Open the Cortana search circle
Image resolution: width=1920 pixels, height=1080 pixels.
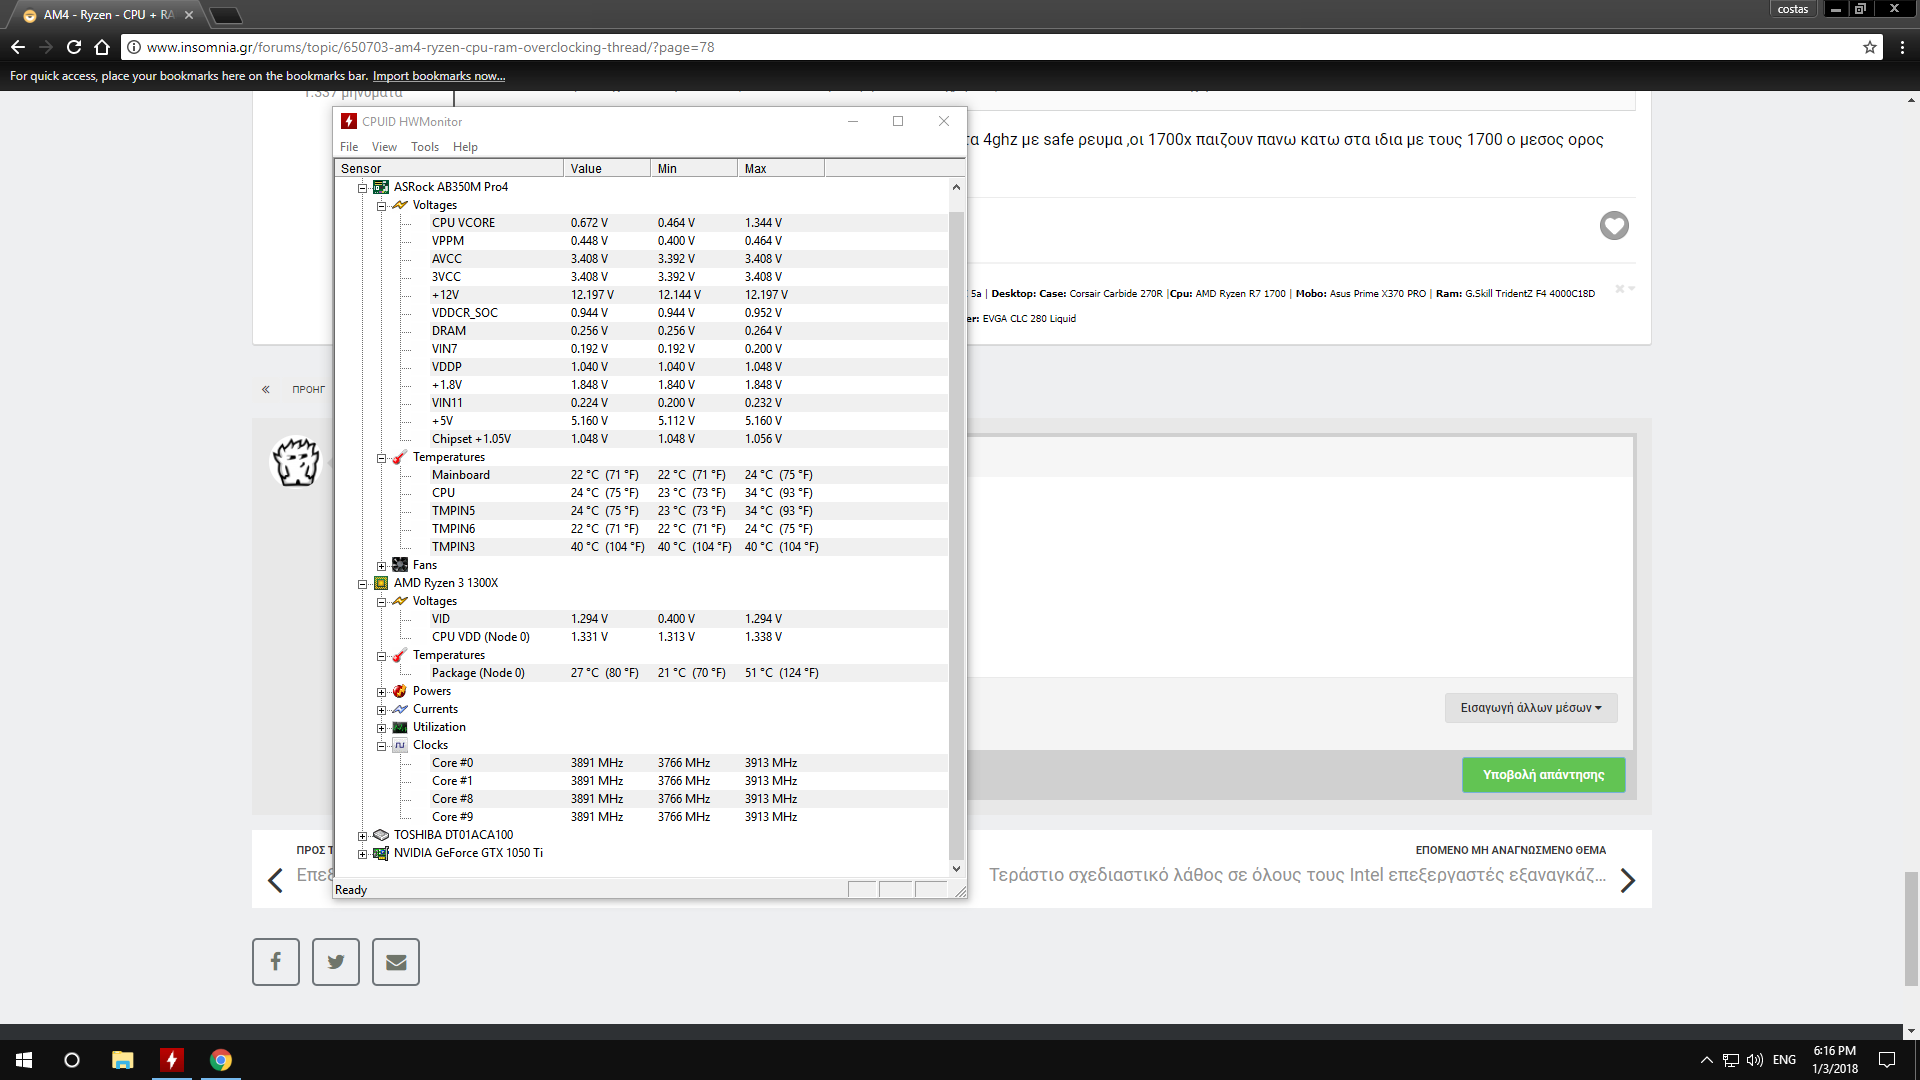72,1060
